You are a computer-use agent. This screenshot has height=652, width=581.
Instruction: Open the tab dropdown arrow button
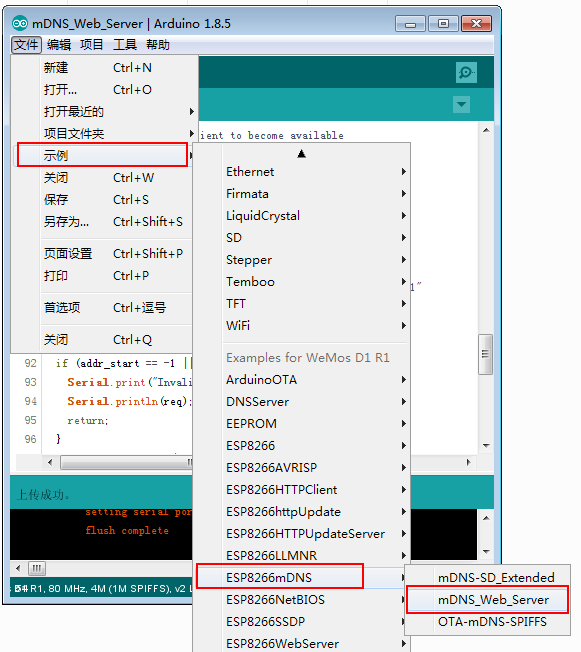click(461, 104)
